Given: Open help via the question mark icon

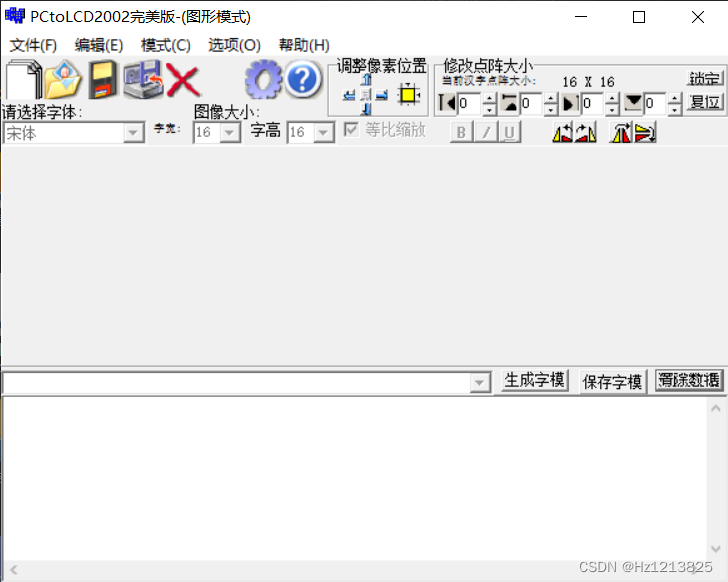Looking at the screenshot, I should pyautogui.click(x=303, y=79).
